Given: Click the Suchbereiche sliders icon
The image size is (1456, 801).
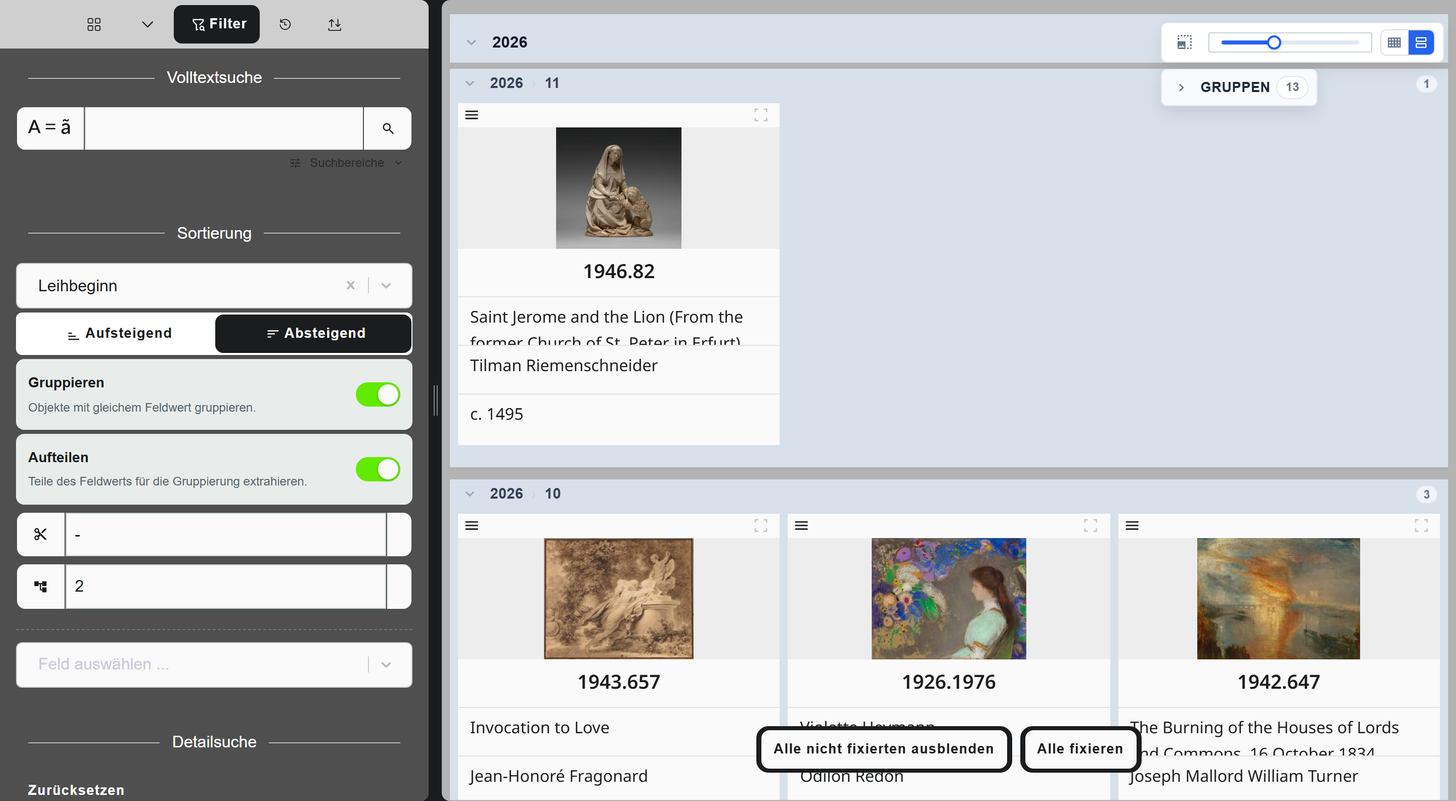Looking at the screenshot, I should pyautogui.click(x=295, y=163).
